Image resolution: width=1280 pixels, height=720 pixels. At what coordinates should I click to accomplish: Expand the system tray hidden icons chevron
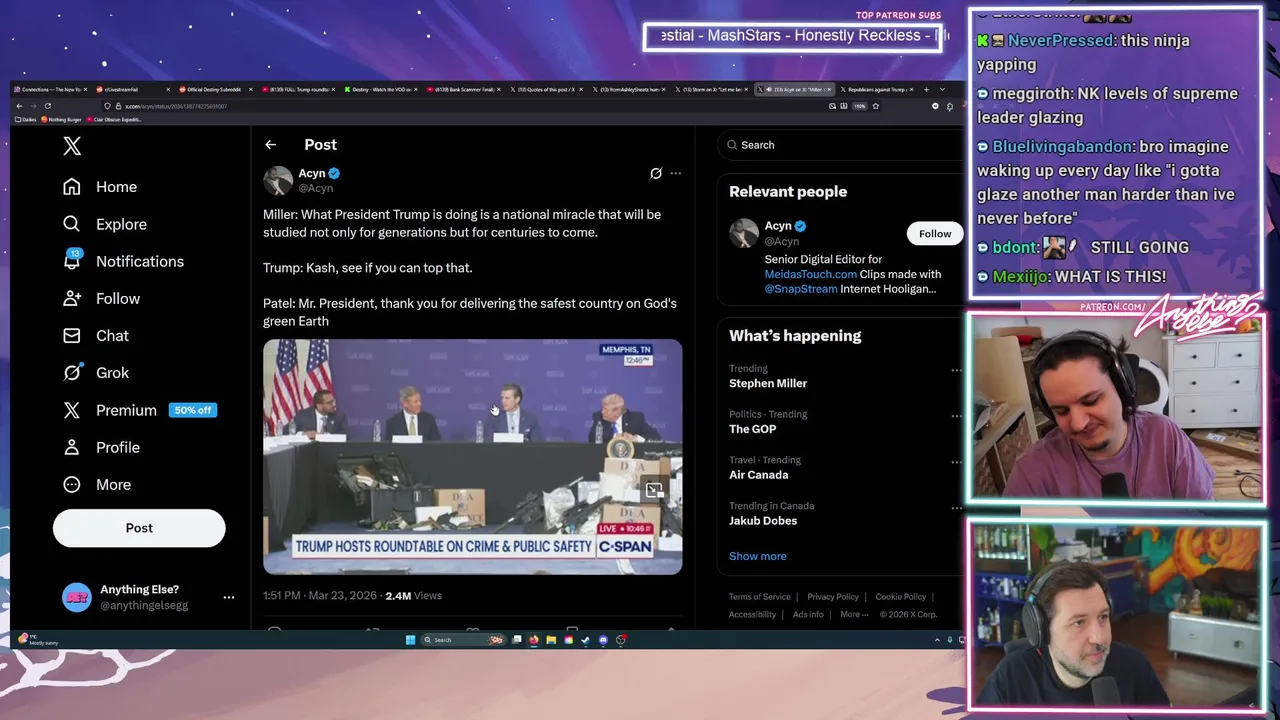point(937,640)
